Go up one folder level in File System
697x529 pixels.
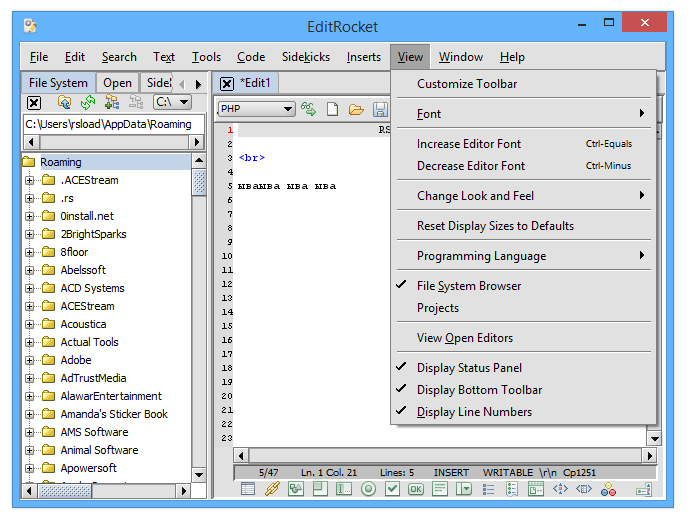[x=64, y=103]
